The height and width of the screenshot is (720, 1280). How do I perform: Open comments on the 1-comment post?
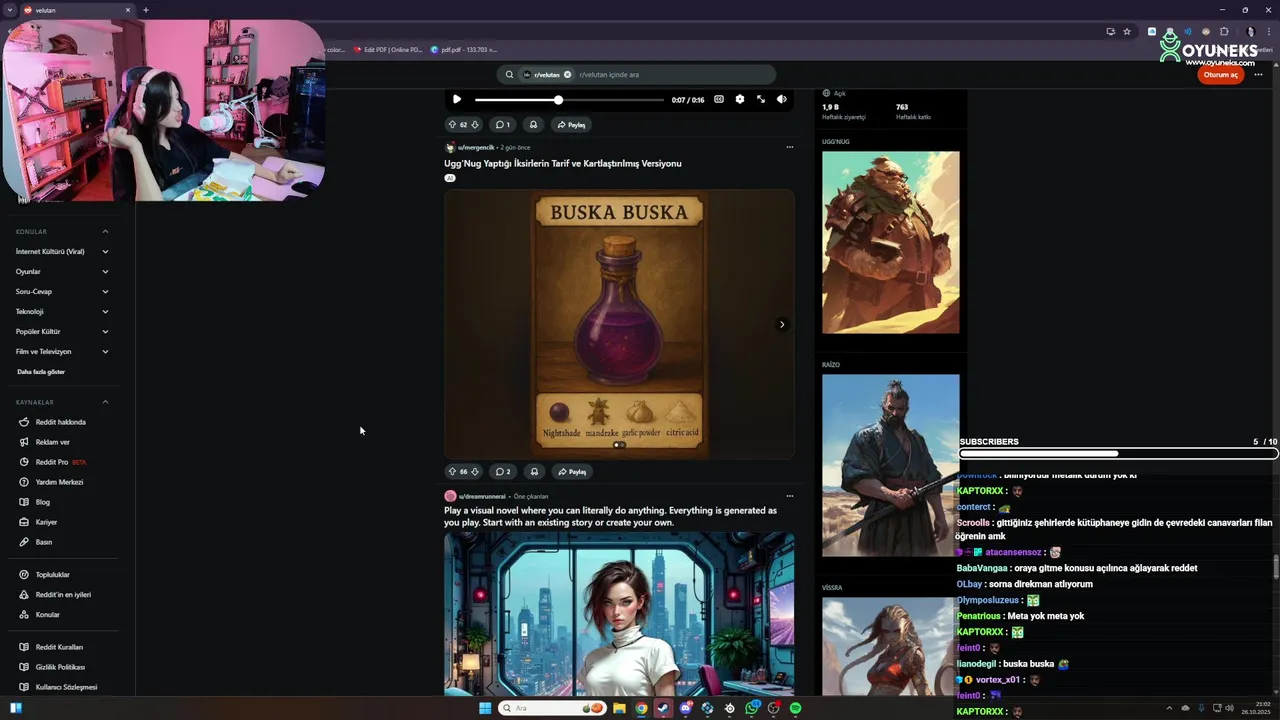pos(503,125)
